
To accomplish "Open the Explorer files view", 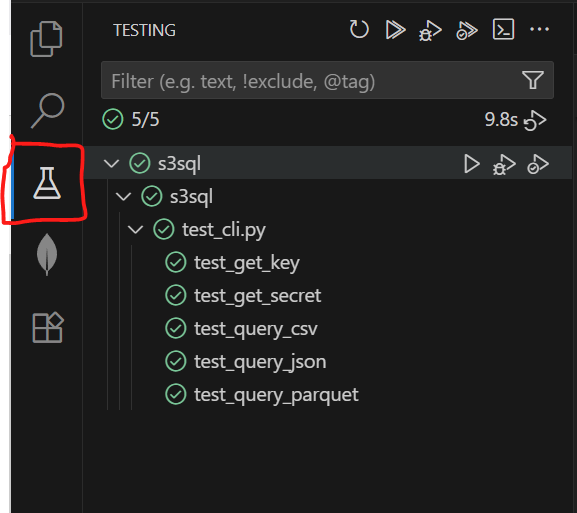I will click(46, 39).
